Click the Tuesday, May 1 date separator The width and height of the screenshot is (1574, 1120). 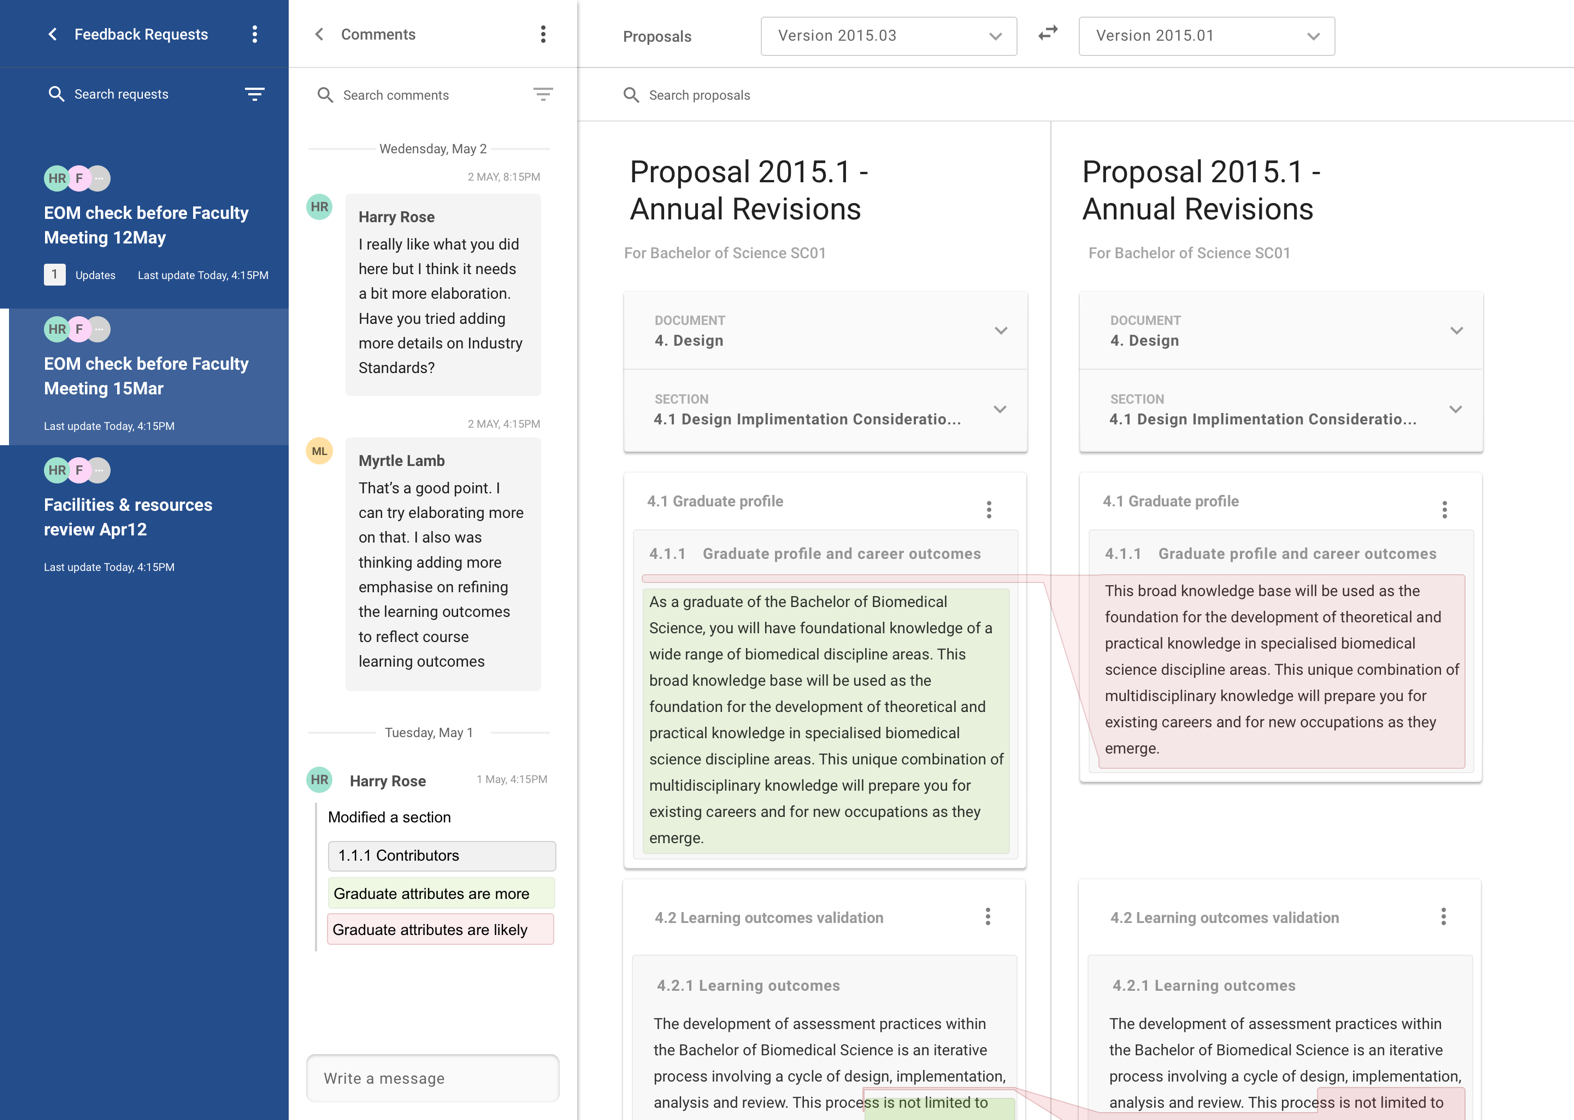(429, 733)
